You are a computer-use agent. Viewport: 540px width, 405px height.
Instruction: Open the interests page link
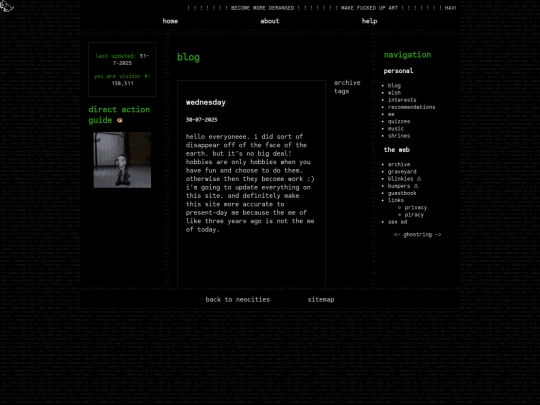pos(402,100)
